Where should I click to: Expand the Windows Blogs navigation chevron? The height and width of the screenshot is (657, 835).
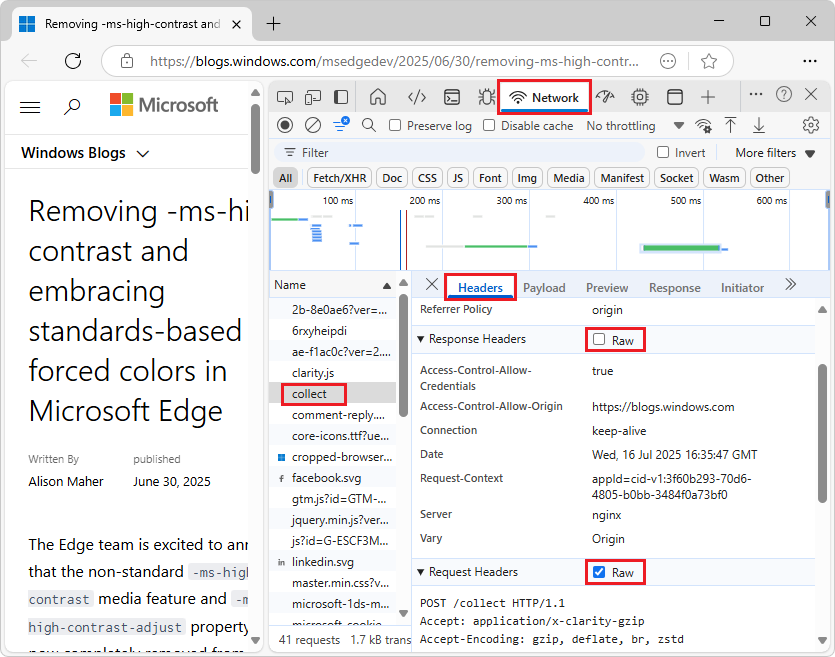[x=141, y=154]
